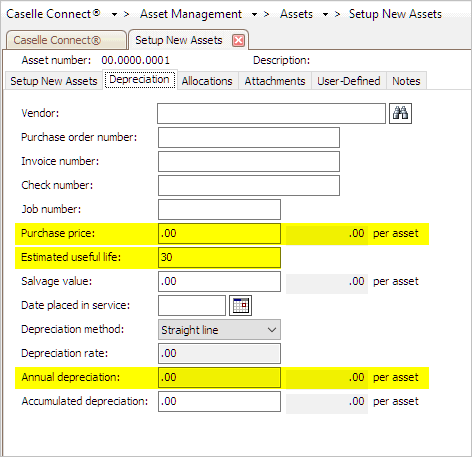472x457 pixels.
Task: Switch to the Allocations tab
Action: (207, 81)
